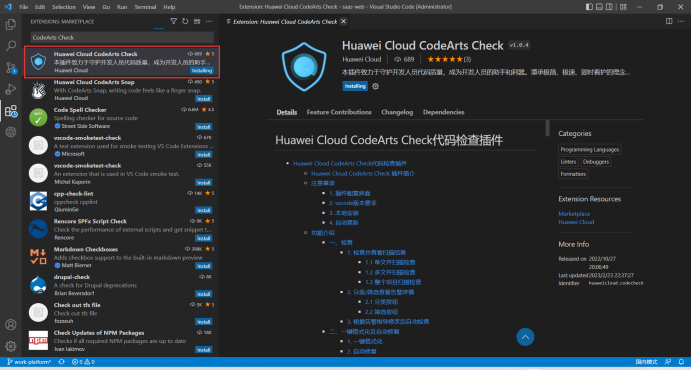Toggle the bottom panel visibility
The width and height of the screenshot is (692, 371).
(x=599, y=7)
